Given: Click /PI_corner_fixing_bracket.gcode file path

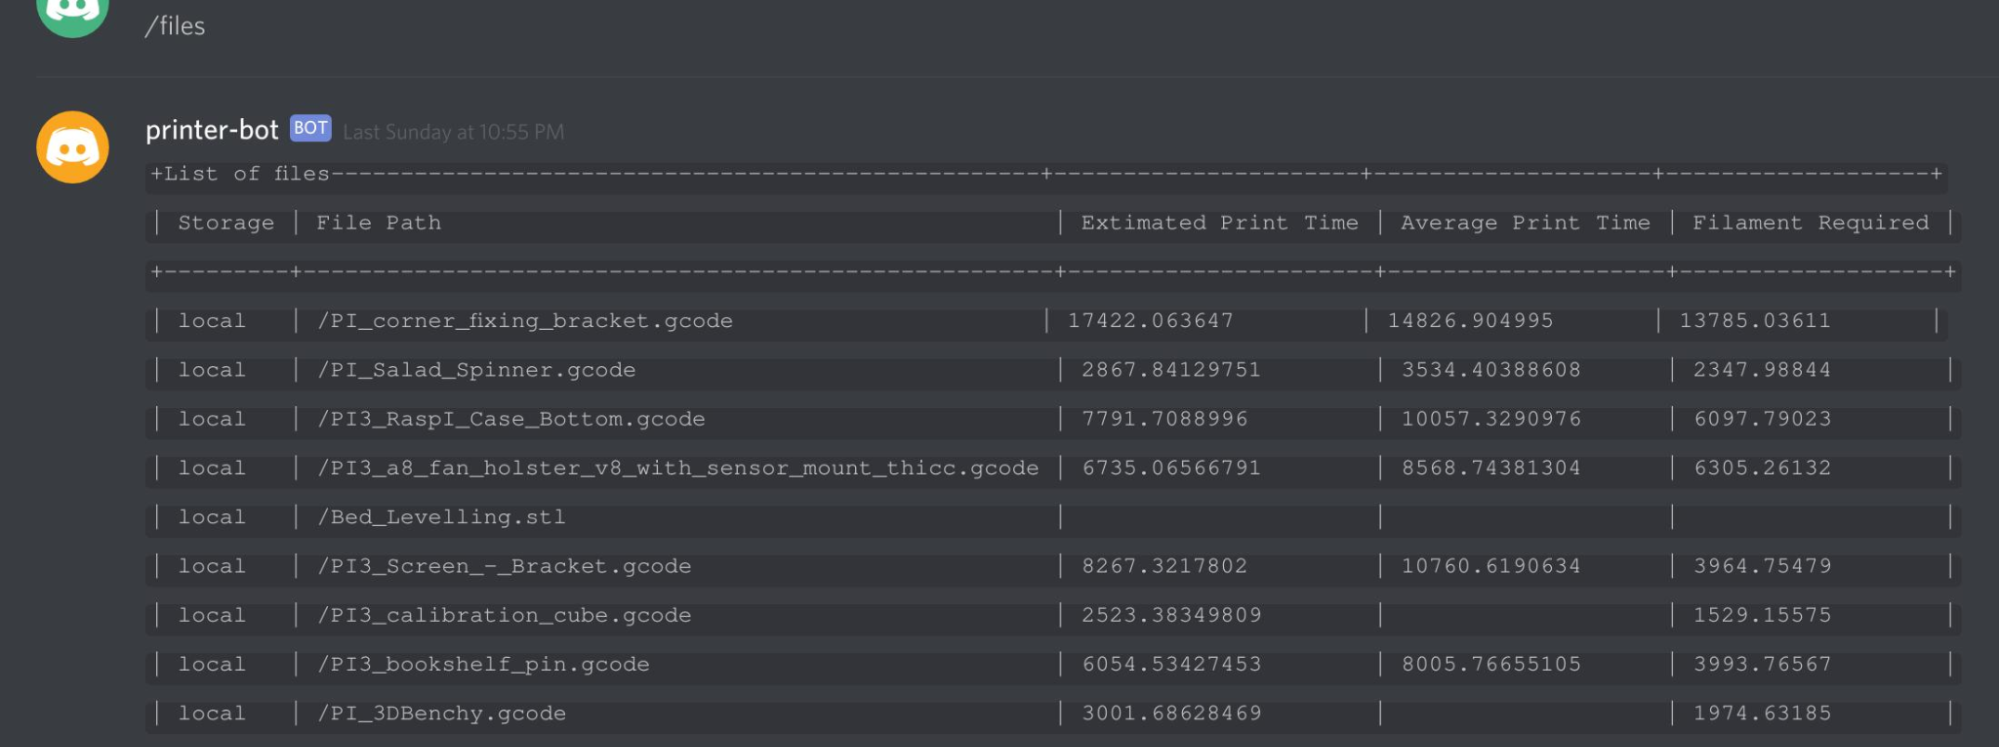Looking at the screenshot, I should [525, 321].
